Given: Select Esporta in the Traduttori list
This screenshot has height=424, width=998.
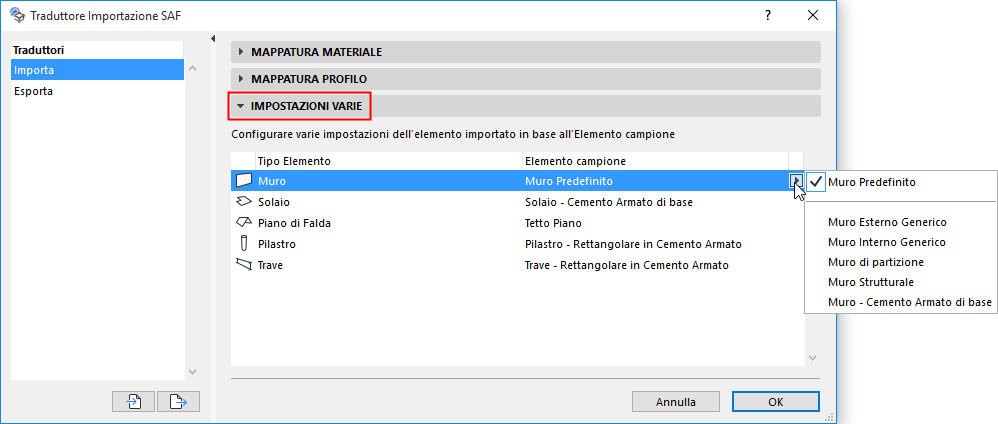Looking at the screenshot, I should pyautogui.click(x=34, y=91).
